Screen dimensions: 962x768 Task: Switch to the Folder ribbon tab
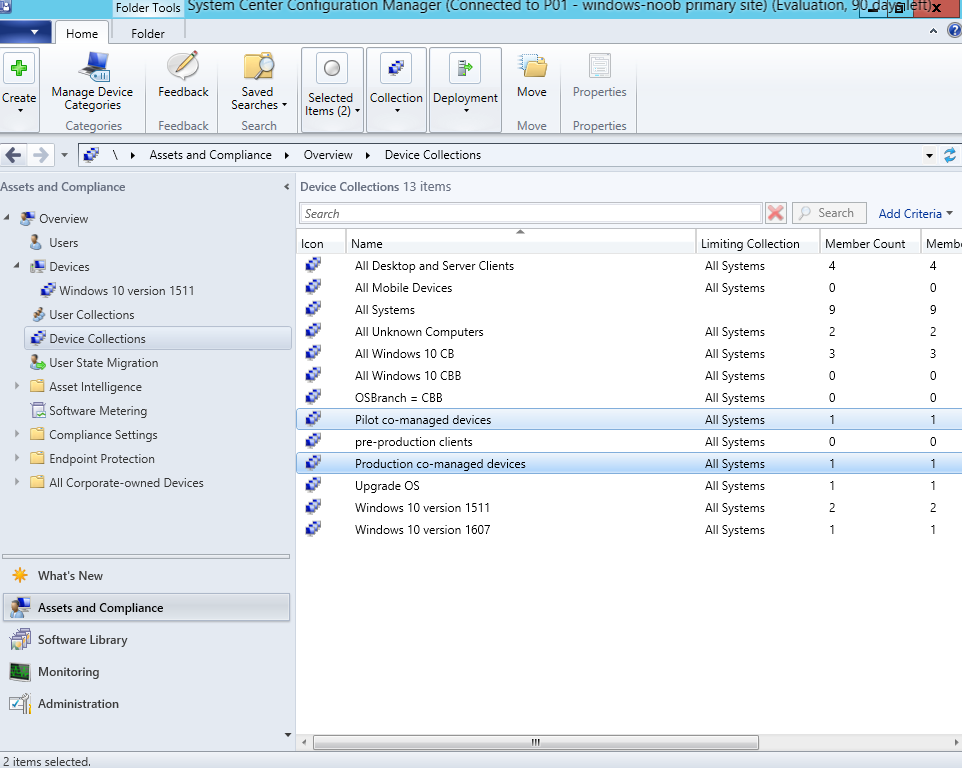(x=148, y=34)
